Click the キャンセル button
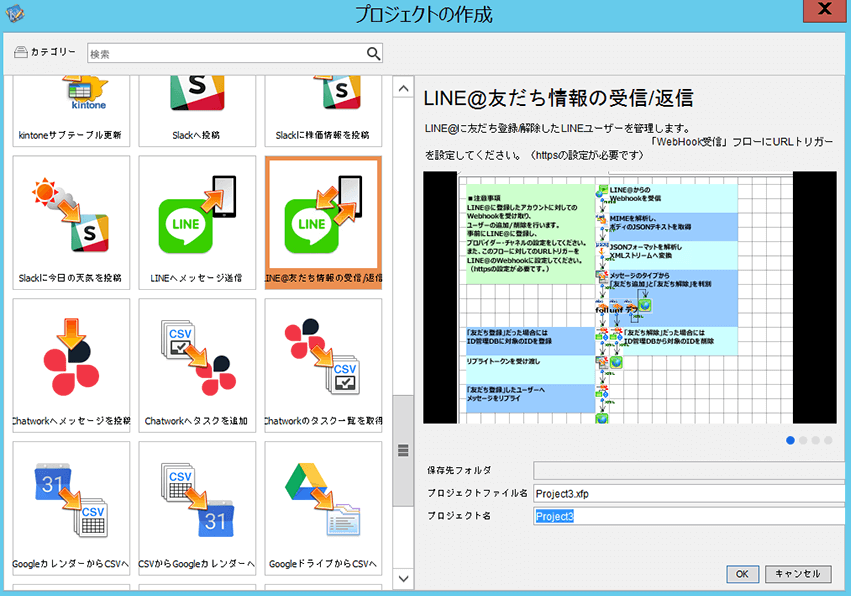 coord(797,574)
